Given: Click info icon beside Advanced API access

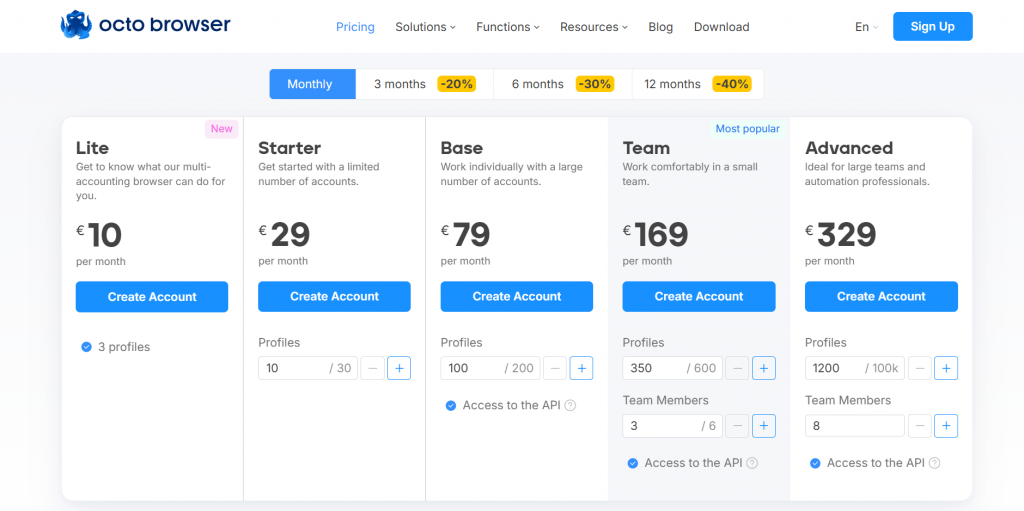Looking at the screenshot, I should (x=934, y=463).
